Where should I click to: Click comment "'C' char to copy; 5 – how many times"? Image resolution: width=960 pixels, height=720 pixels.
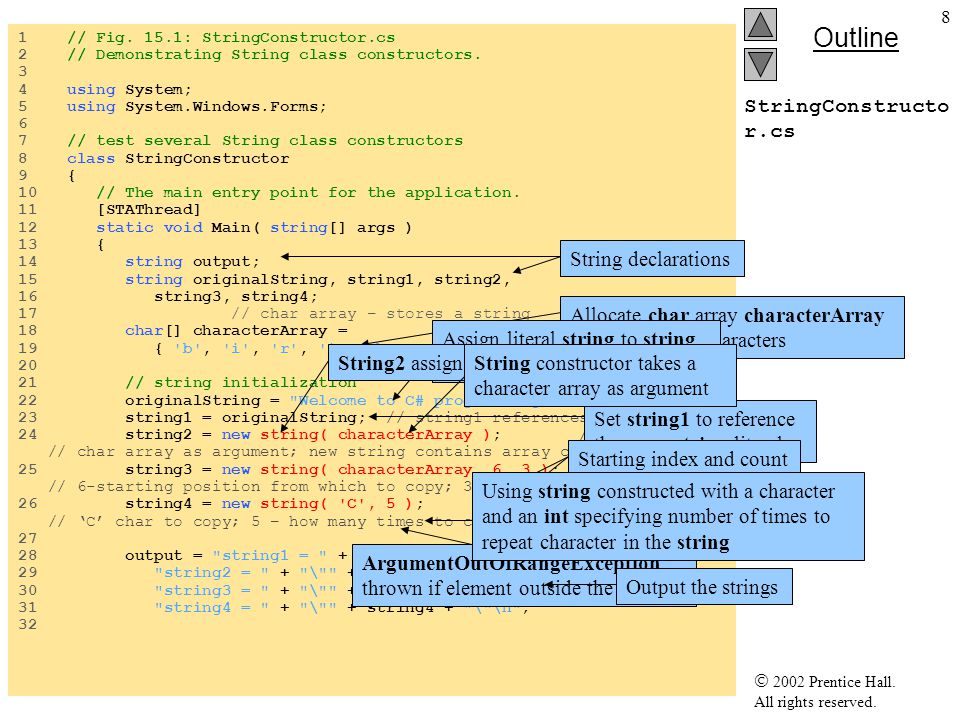click(x=251, y=522)
